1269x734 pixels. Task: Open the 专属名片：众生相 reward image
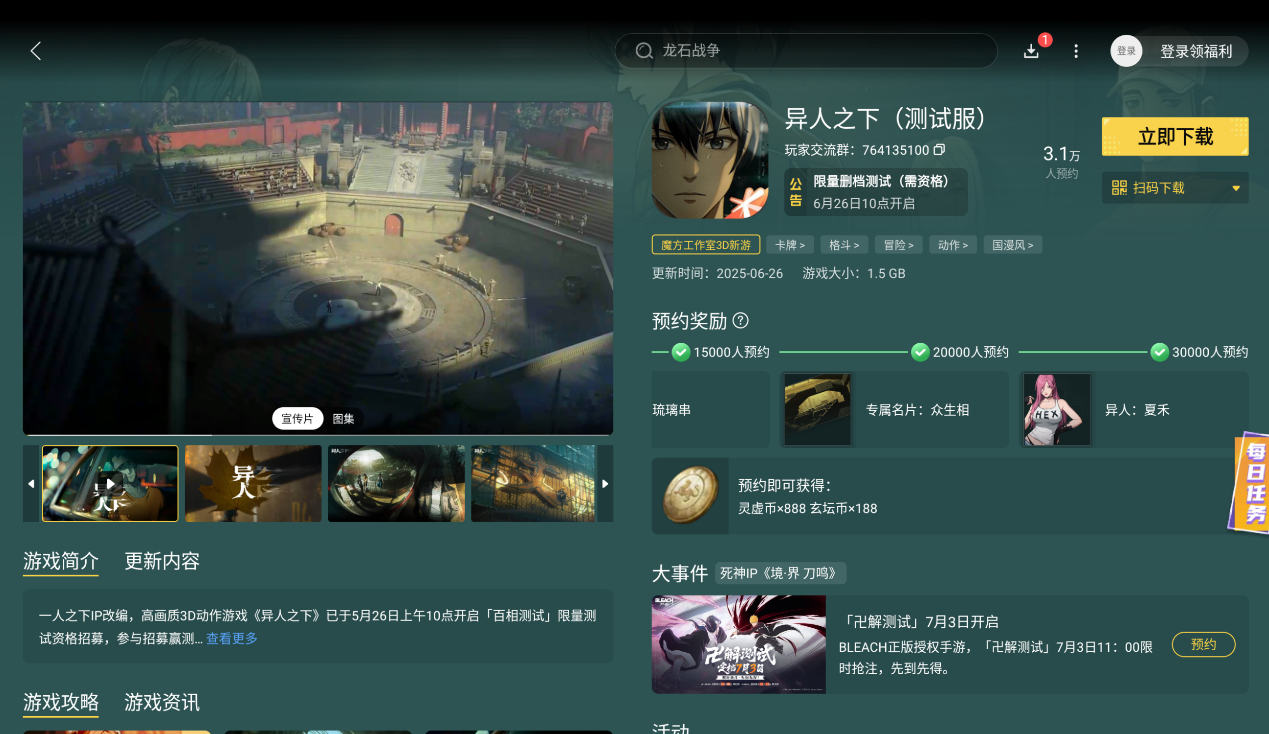(818, 410)
